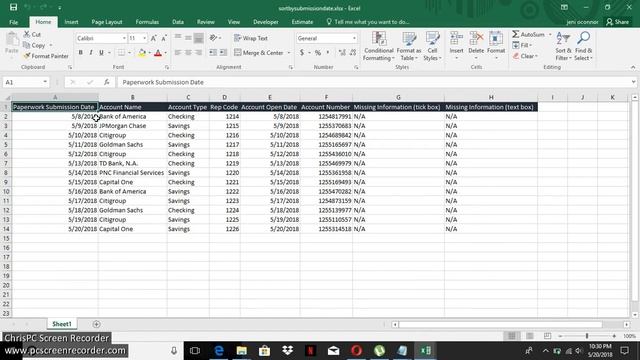Open the Calibri font name dropdown
The image size is (640, 360).
tap(124, 38)
